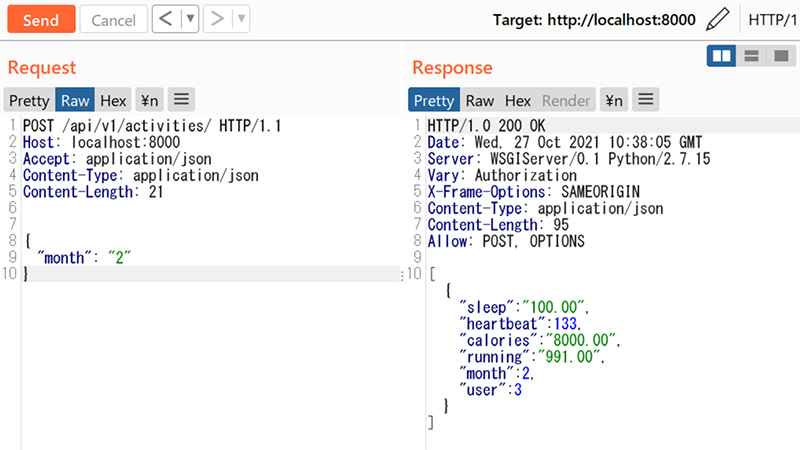Click the Request panel heading
This screenshot has height=450, width=800.
click(42, 67)
